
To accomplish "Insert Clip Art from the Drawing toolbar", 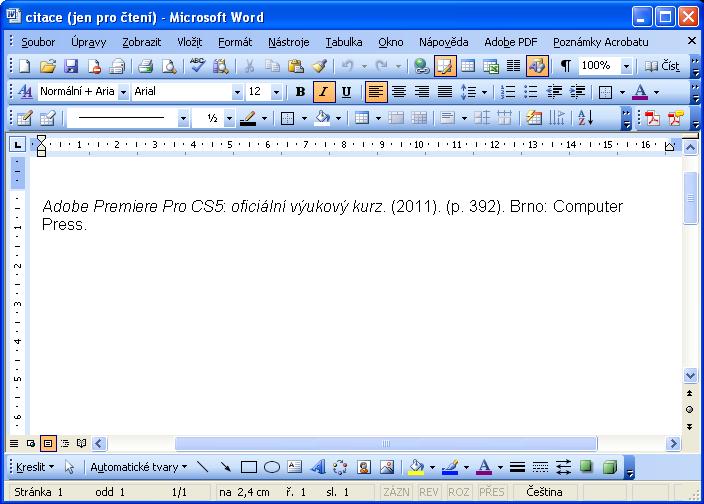I will click(x=364, y=467).
